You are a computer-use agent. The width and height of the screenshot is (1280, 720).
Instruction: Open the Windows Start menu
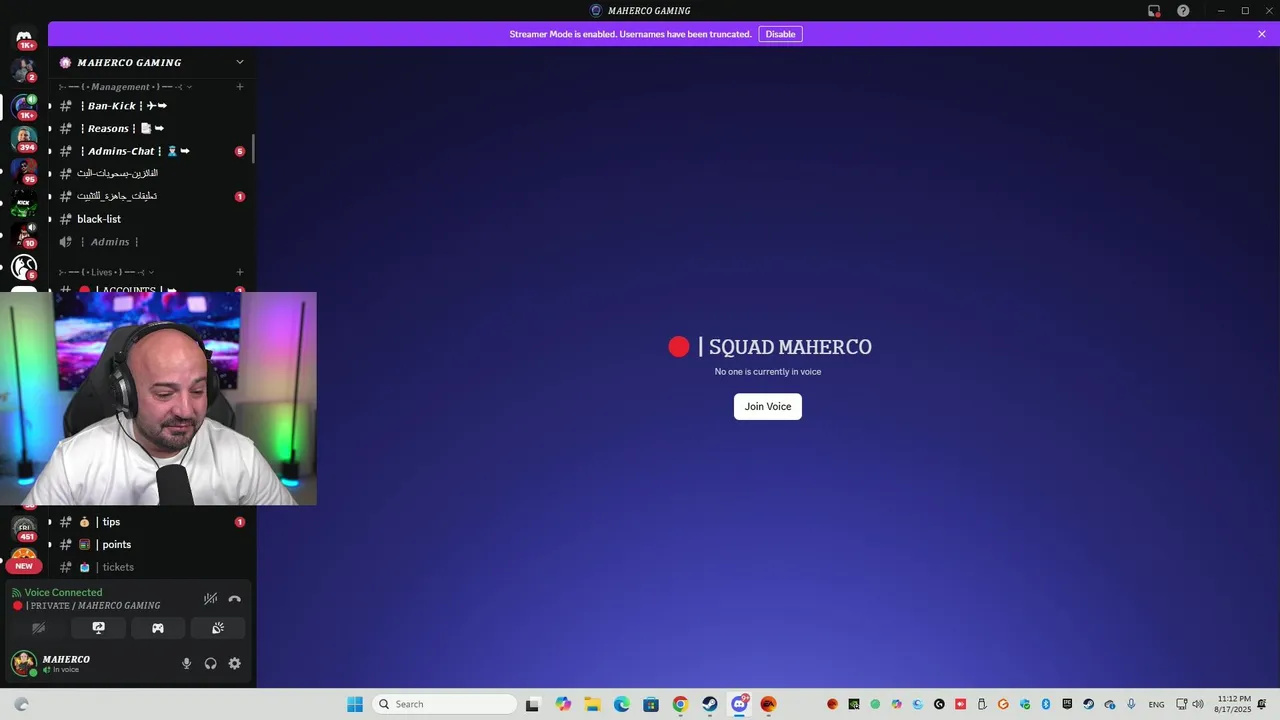[355, 704]
